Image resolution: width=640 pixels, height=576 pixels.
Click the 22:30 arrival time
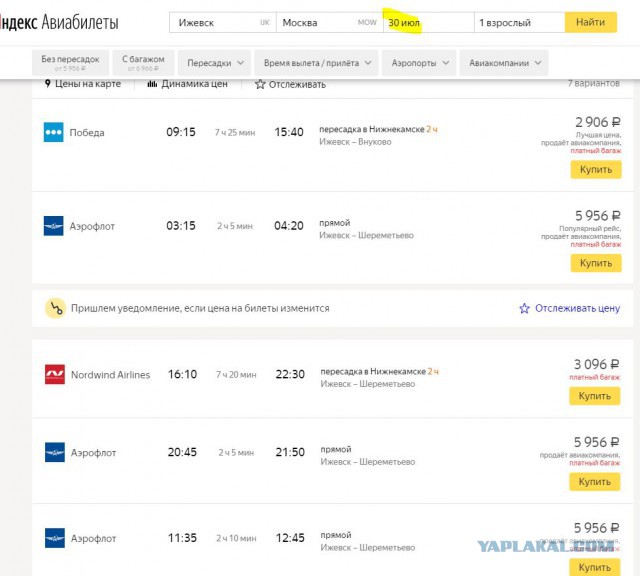click(x=290, y=374)
